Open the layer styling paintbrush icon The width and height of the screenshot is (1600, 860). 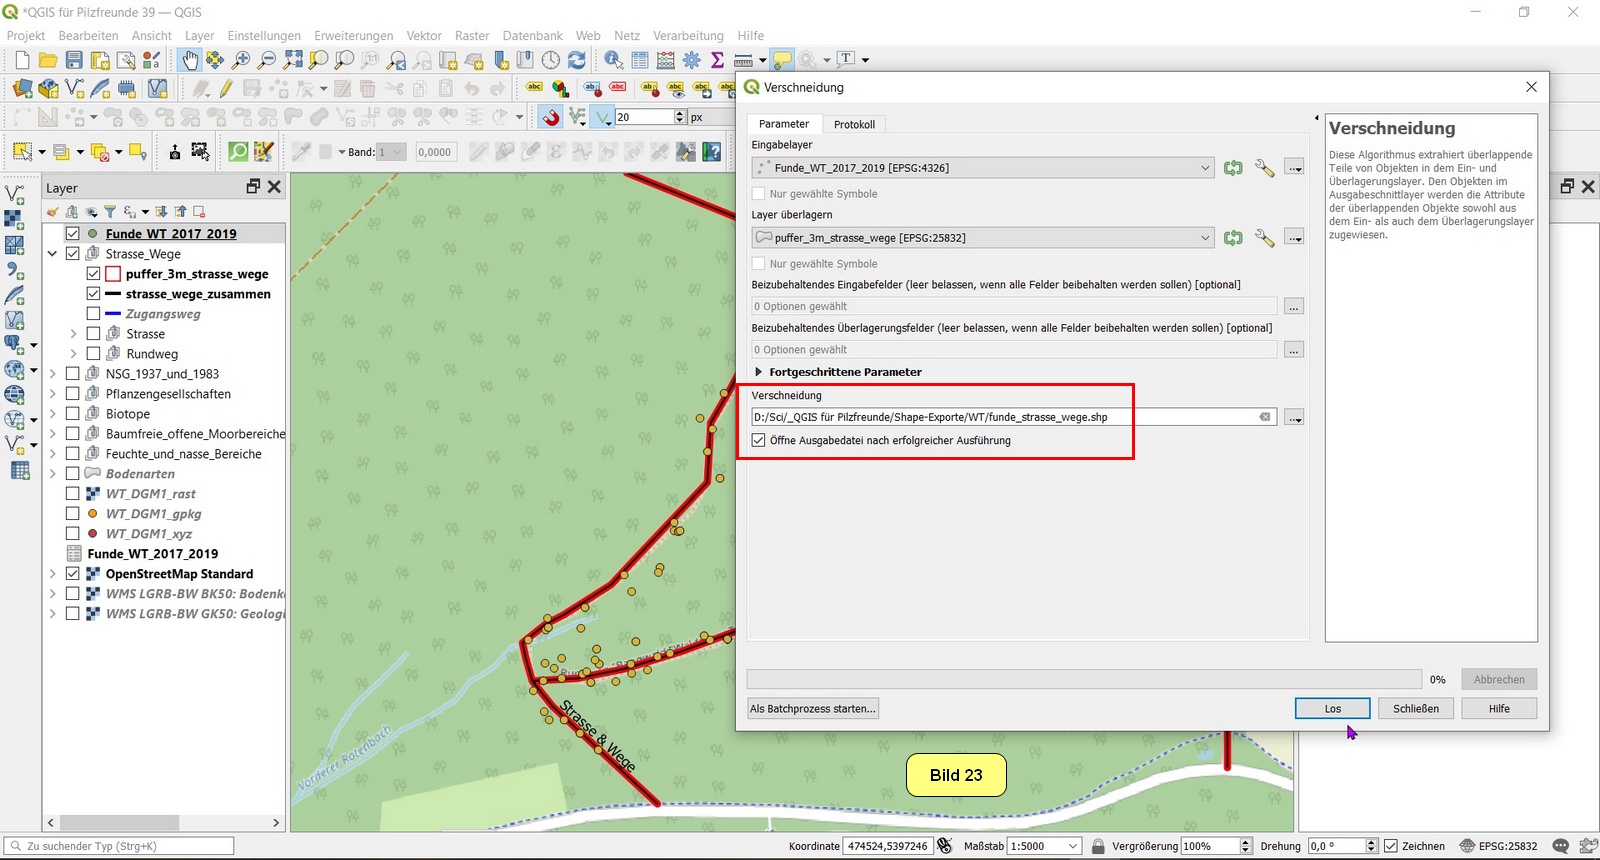(x=52, y=212)
